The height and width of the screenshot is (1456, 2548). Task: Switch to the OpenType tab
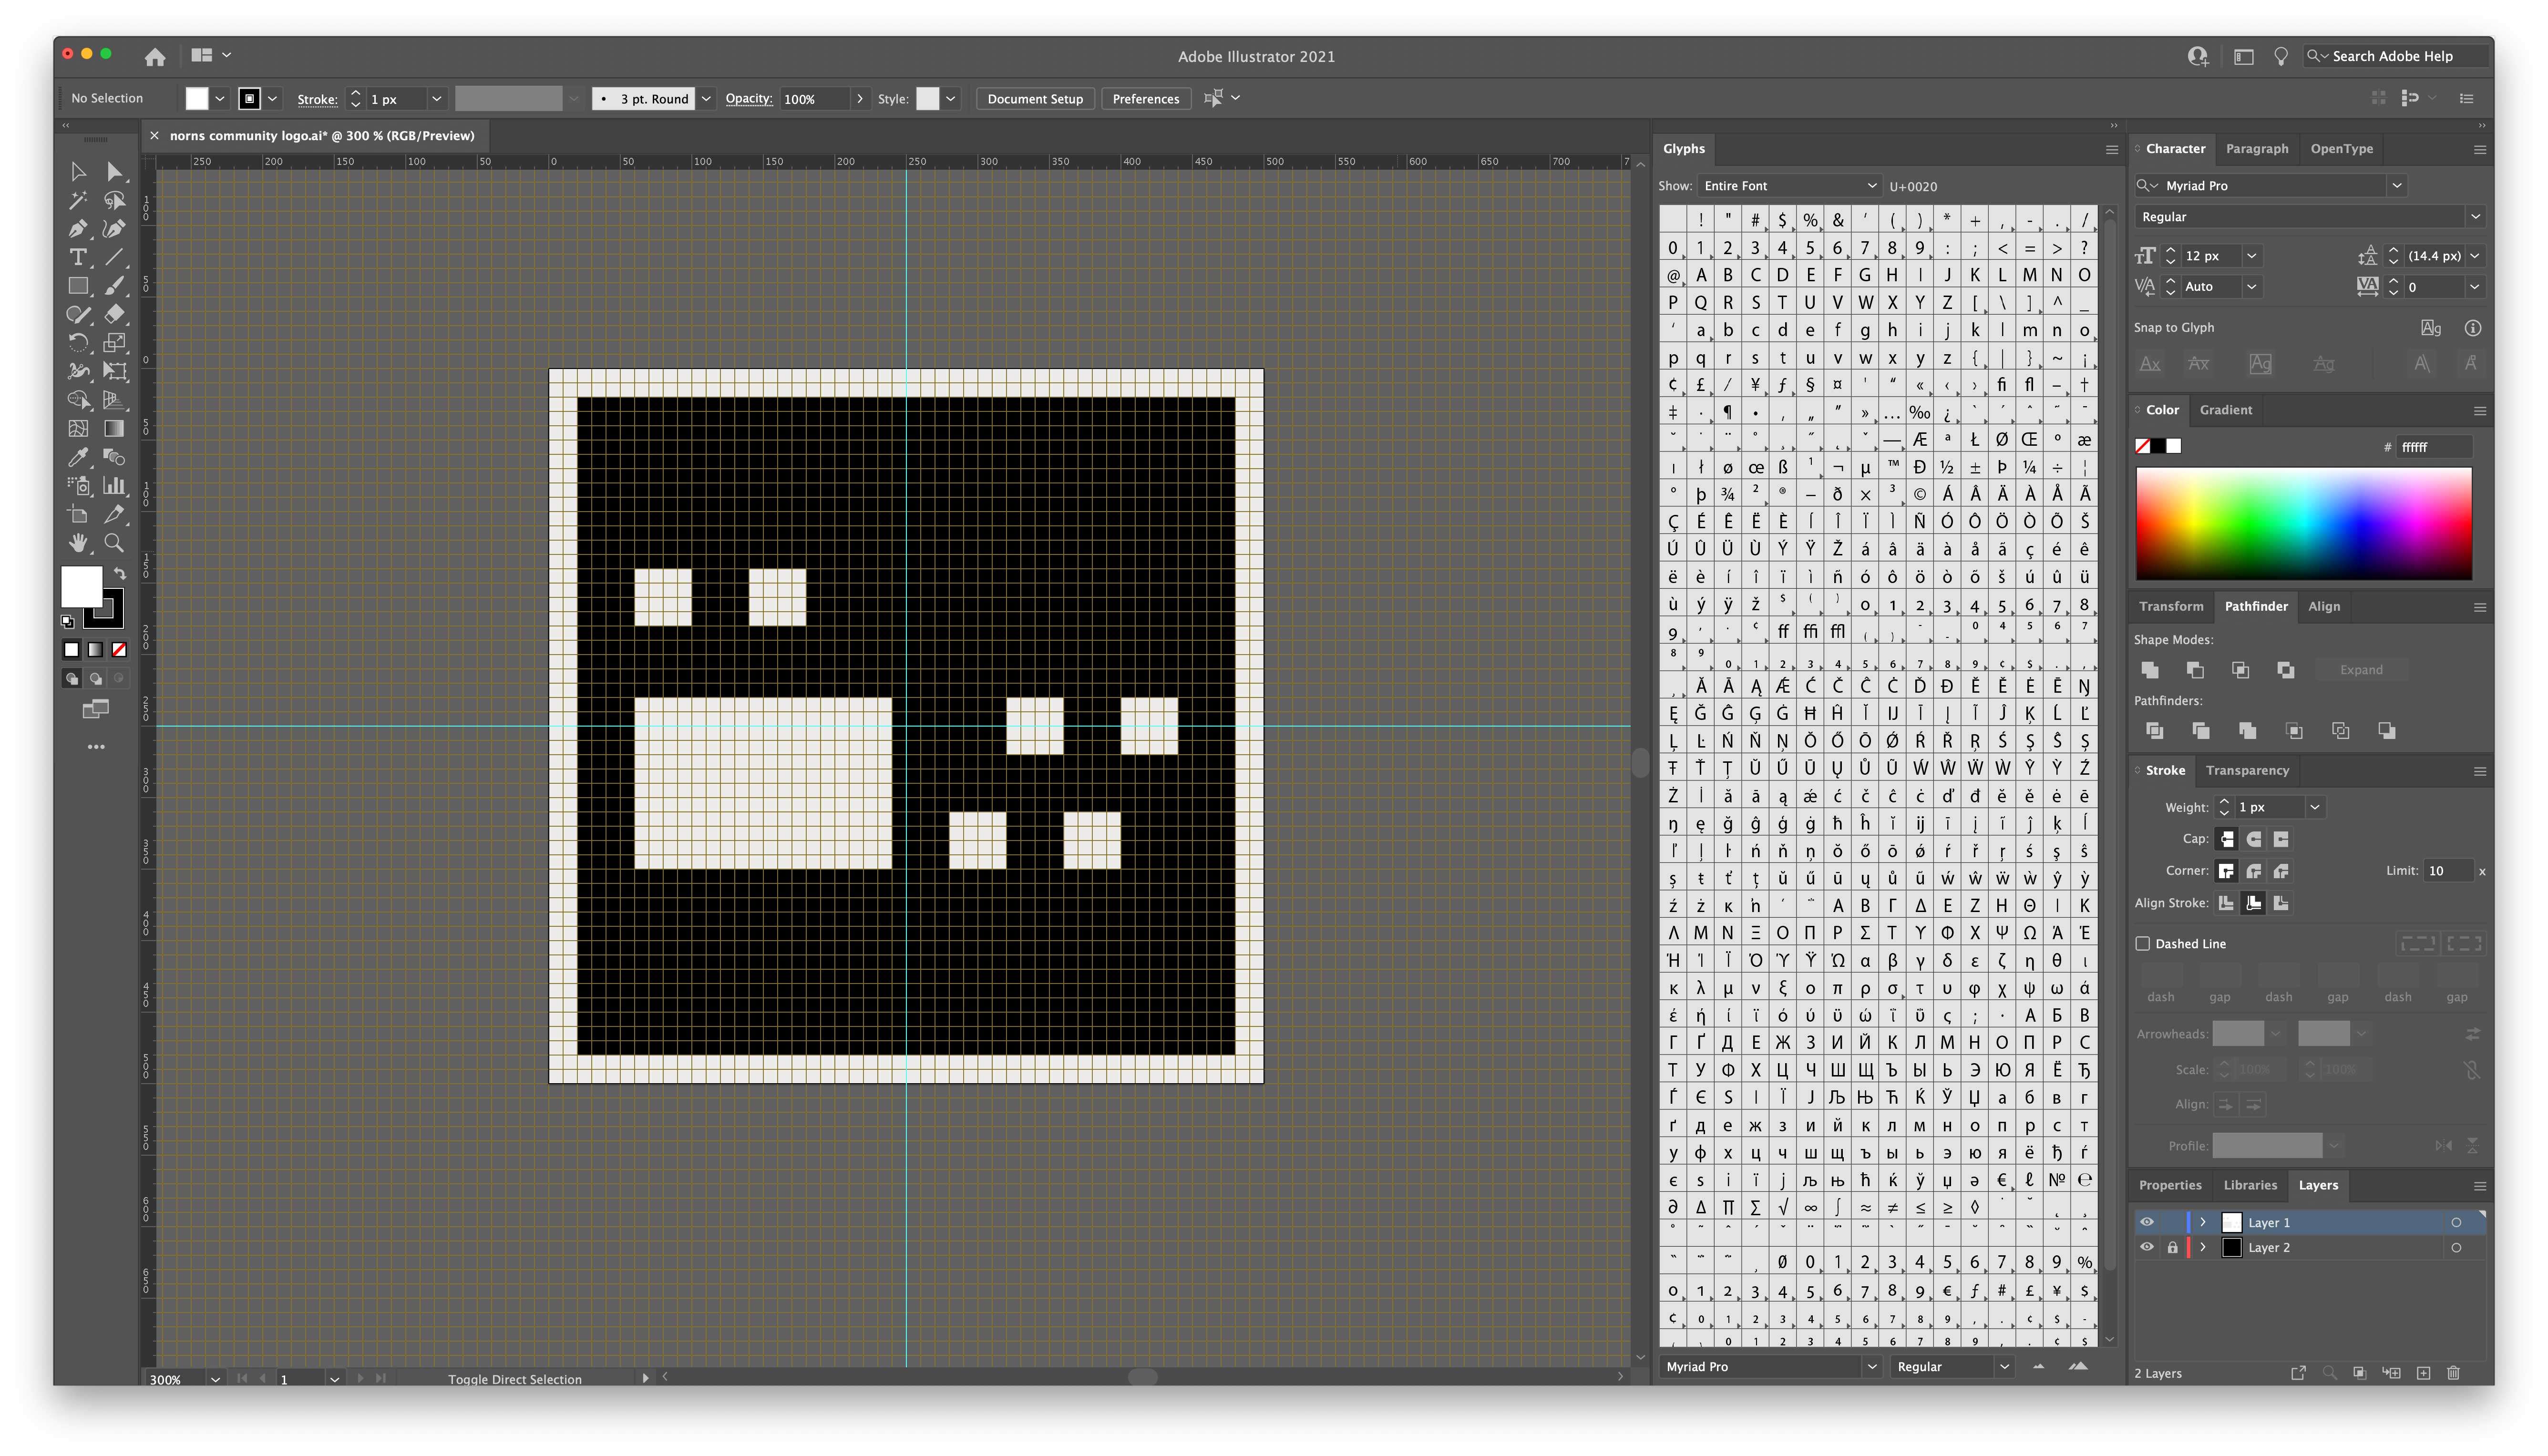2342,149
